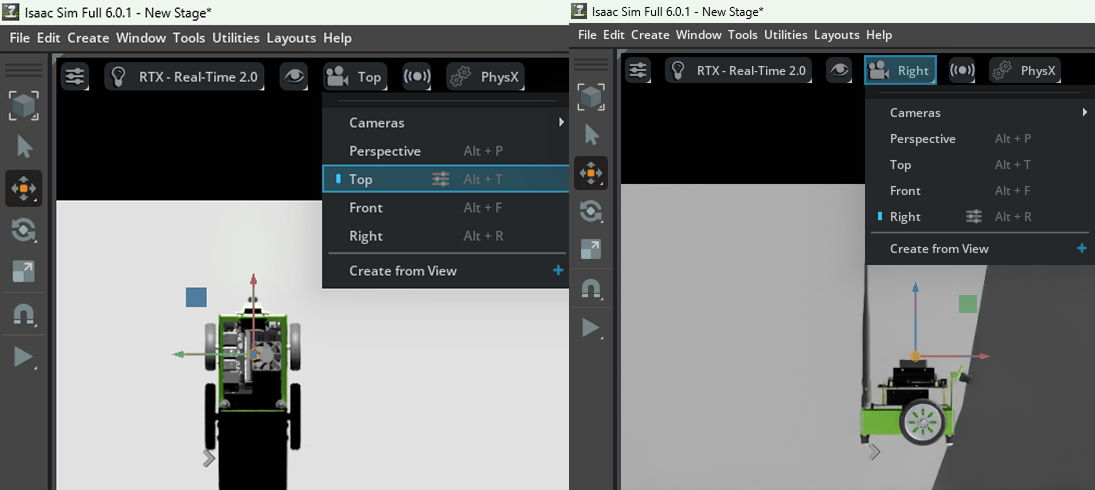Activate the Rotate tool in right window

point(591,211)
